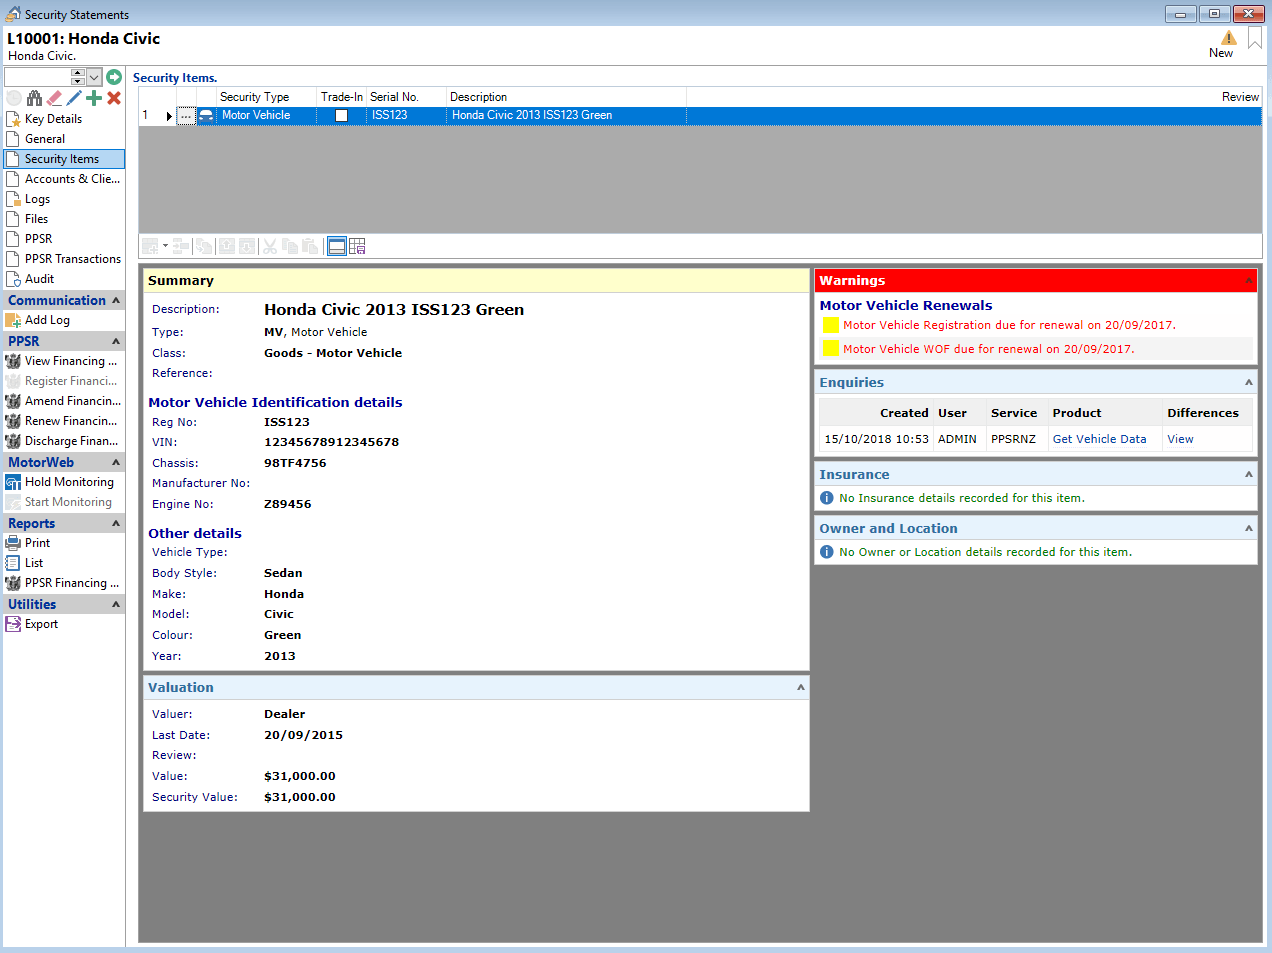
Task: Click the yellow Registration renewal warning marker
Action: (831, 325)
